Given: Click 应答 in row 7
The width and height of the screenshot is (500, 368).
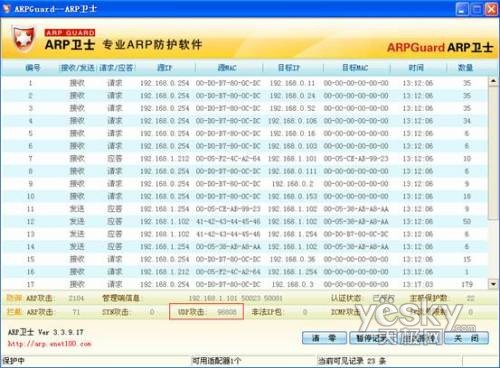Looking at the screenshot, I should (115, 158).
